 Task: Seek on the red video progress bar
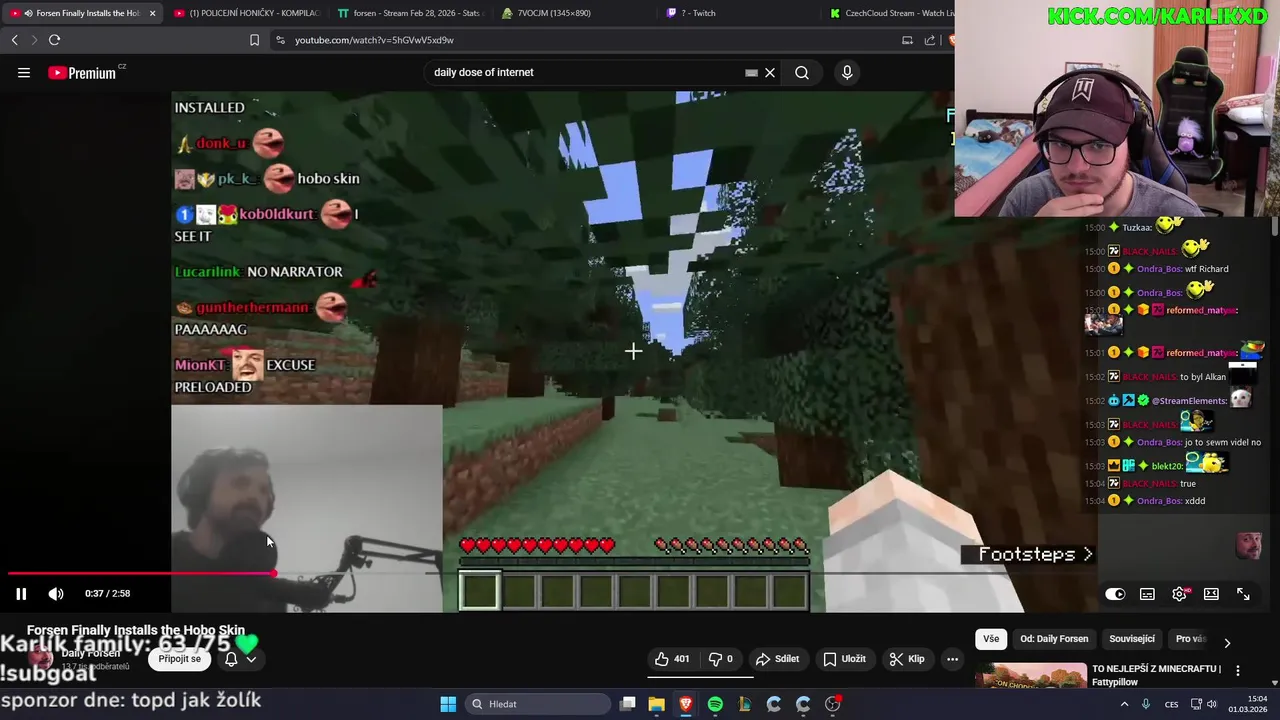tap(140, 573)
